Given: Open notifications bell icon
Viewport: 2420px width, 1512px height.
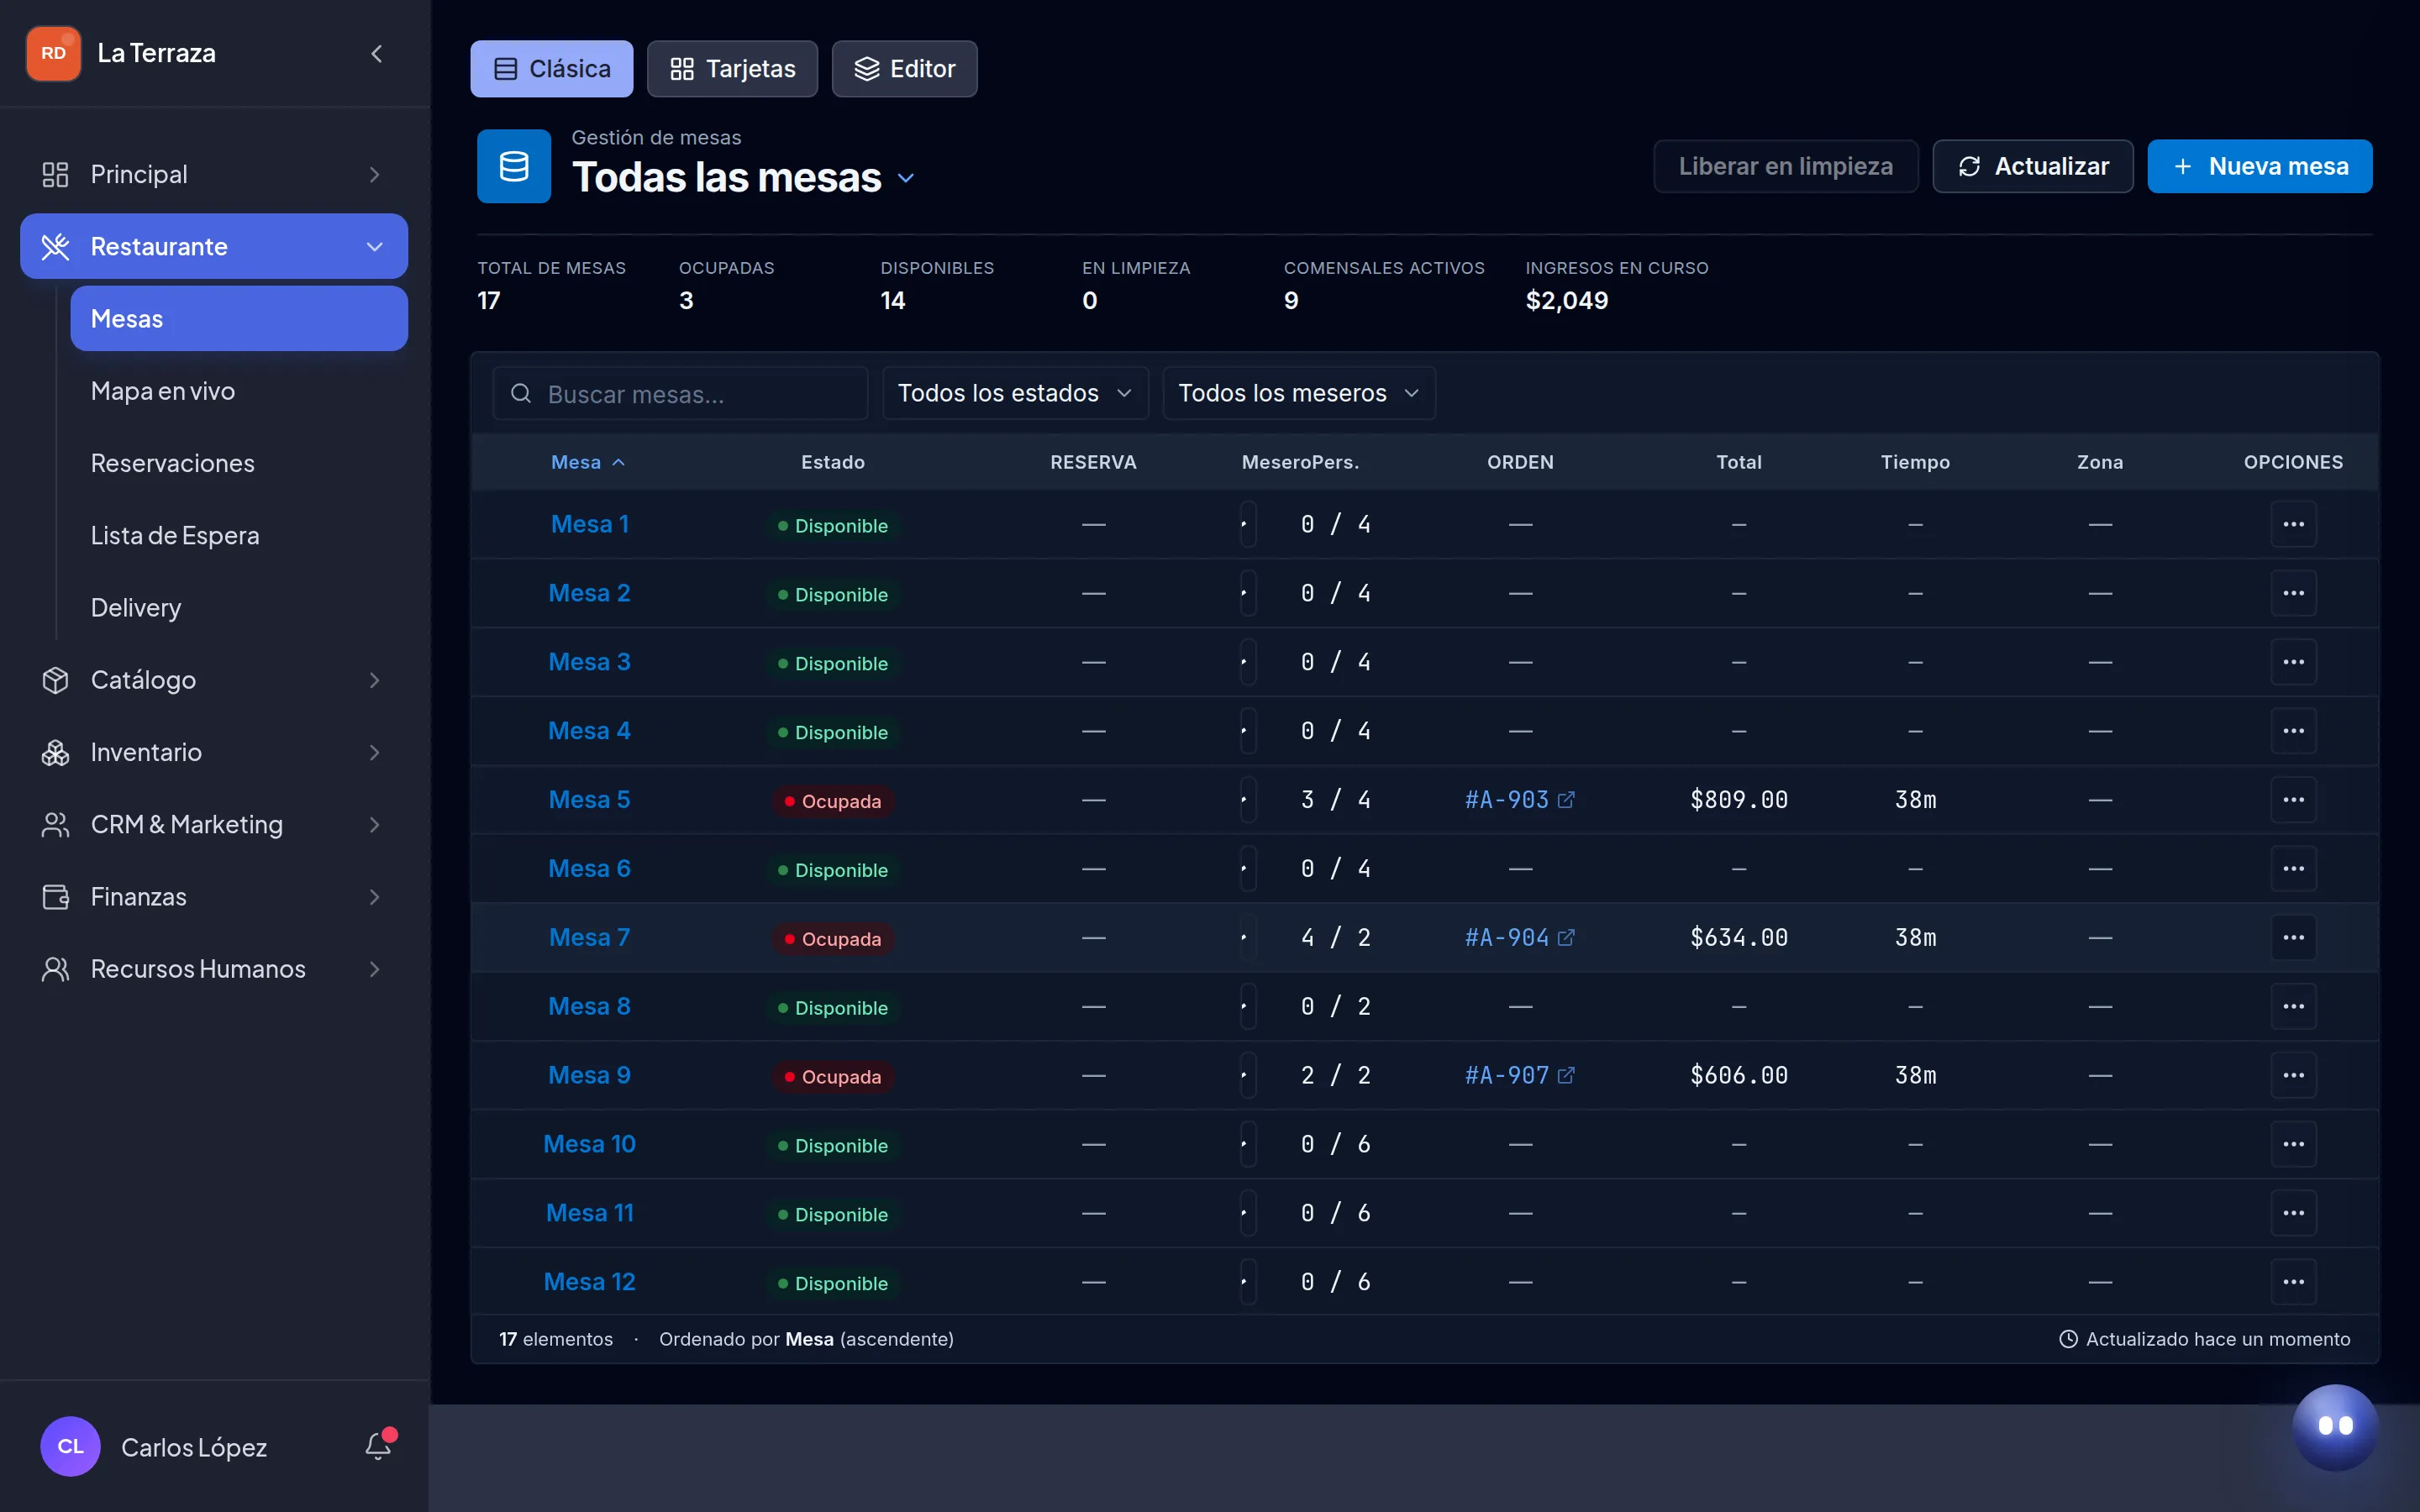Looking at the screenshot, I should click(378, 1446).
